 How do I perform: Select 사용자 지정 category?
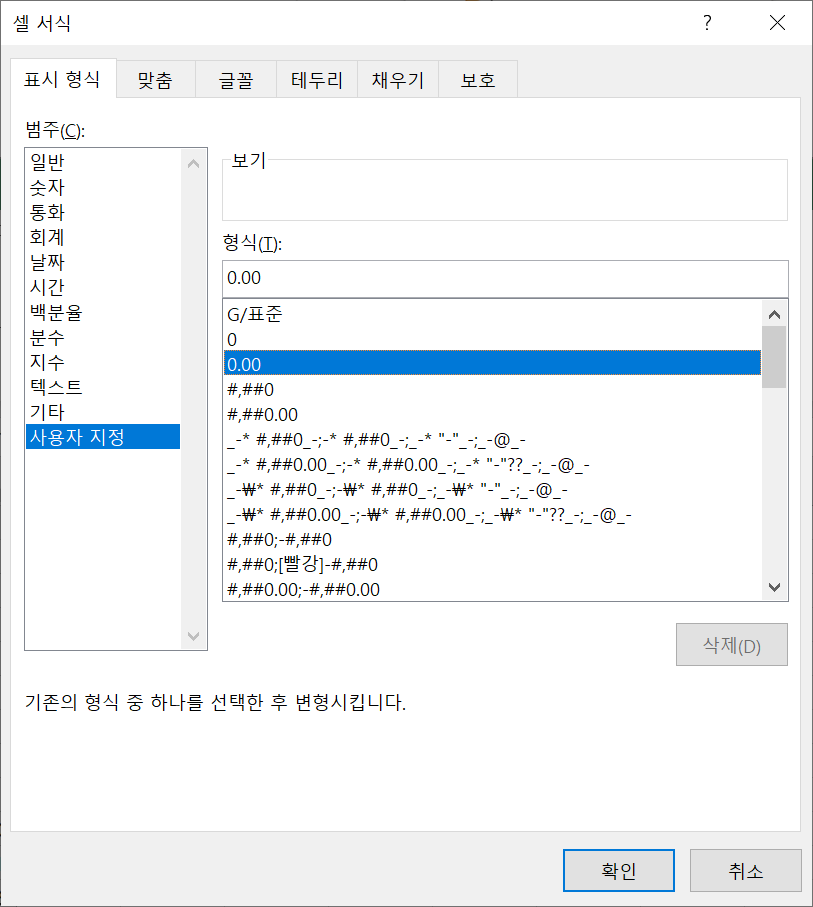tap(103, 437)
